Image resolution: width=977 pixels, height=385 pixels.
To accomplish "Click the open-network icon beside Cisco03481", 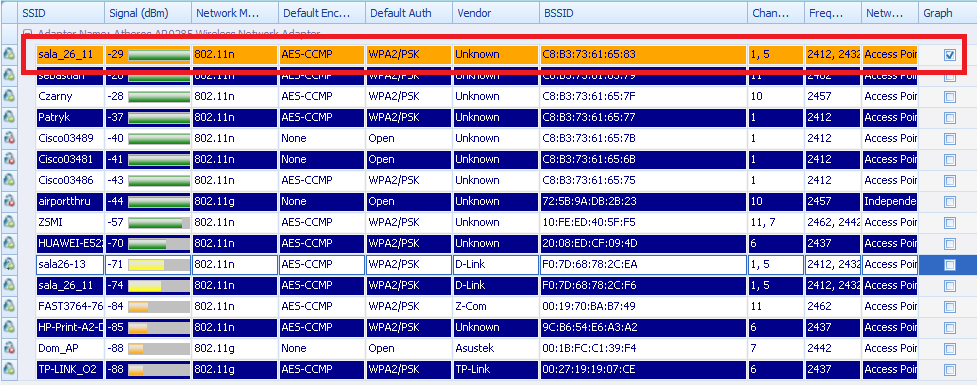I will click(9, 159).
